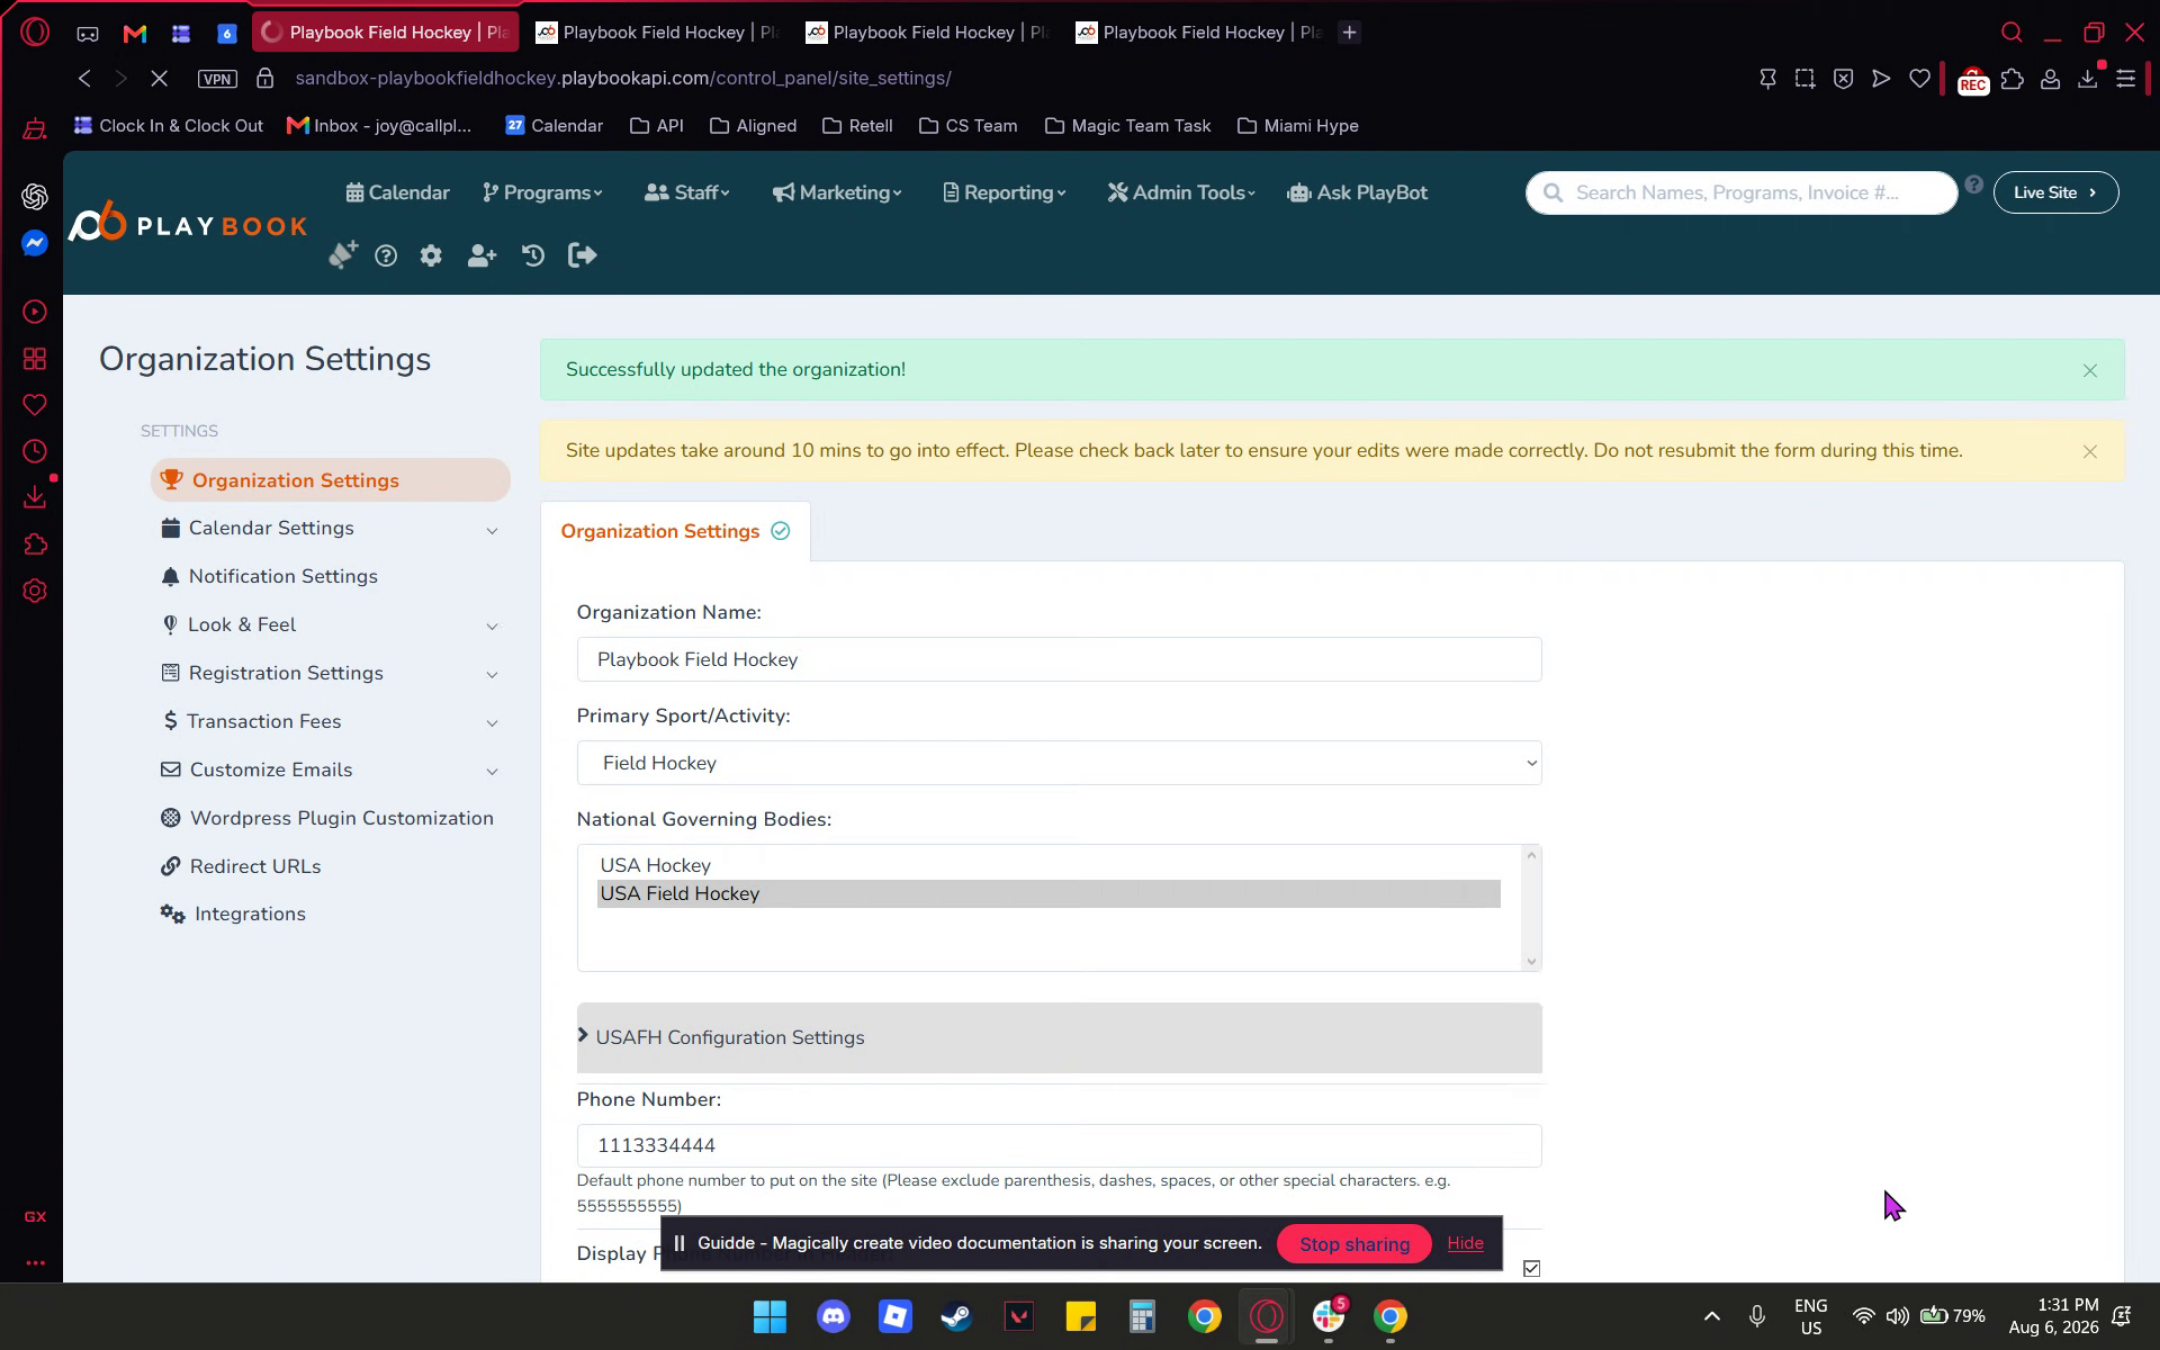Open Opera sidebar extensions cube icon
Viewport: 2160px width, 1350px height.
pyautogui.click(x=35, y=544)
